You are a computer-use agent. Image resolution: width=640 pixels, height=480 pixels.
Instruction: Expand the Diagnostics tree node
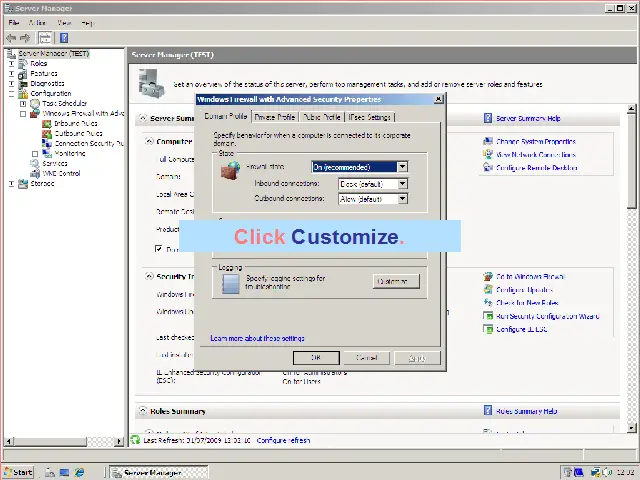[x=11, y=84]
